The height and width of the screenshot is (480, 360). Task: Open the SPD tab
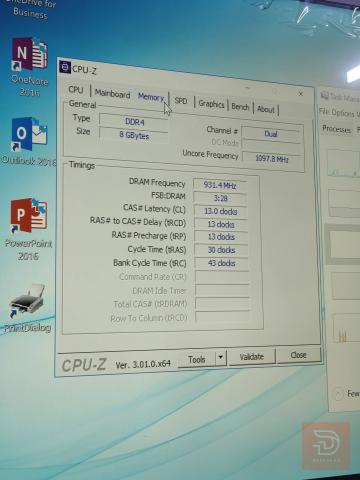tap(181, 101)
